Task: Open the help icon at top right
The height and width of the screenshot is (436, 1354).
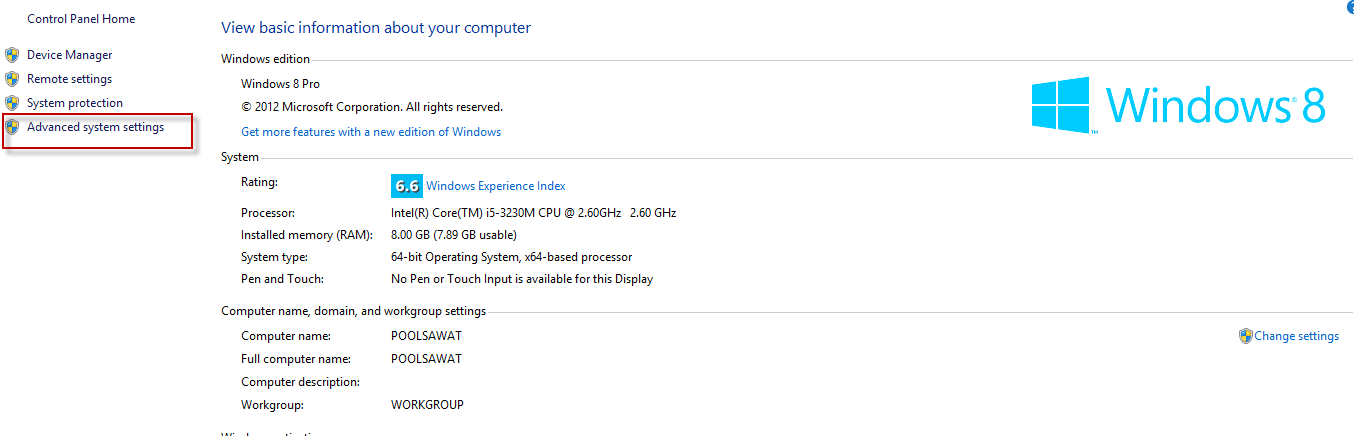Action: pyautogui.click(x=1349, y=6)
